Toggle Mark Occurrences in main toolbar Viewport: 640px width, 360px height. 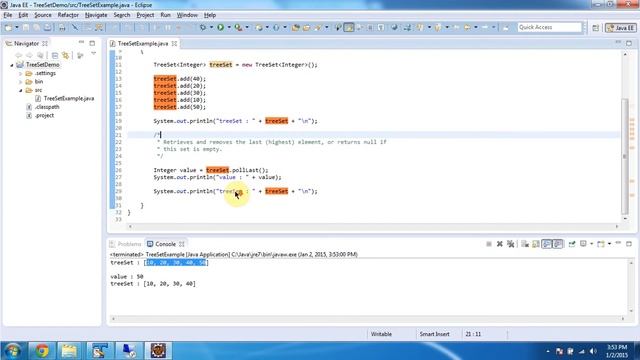[349, 27]
